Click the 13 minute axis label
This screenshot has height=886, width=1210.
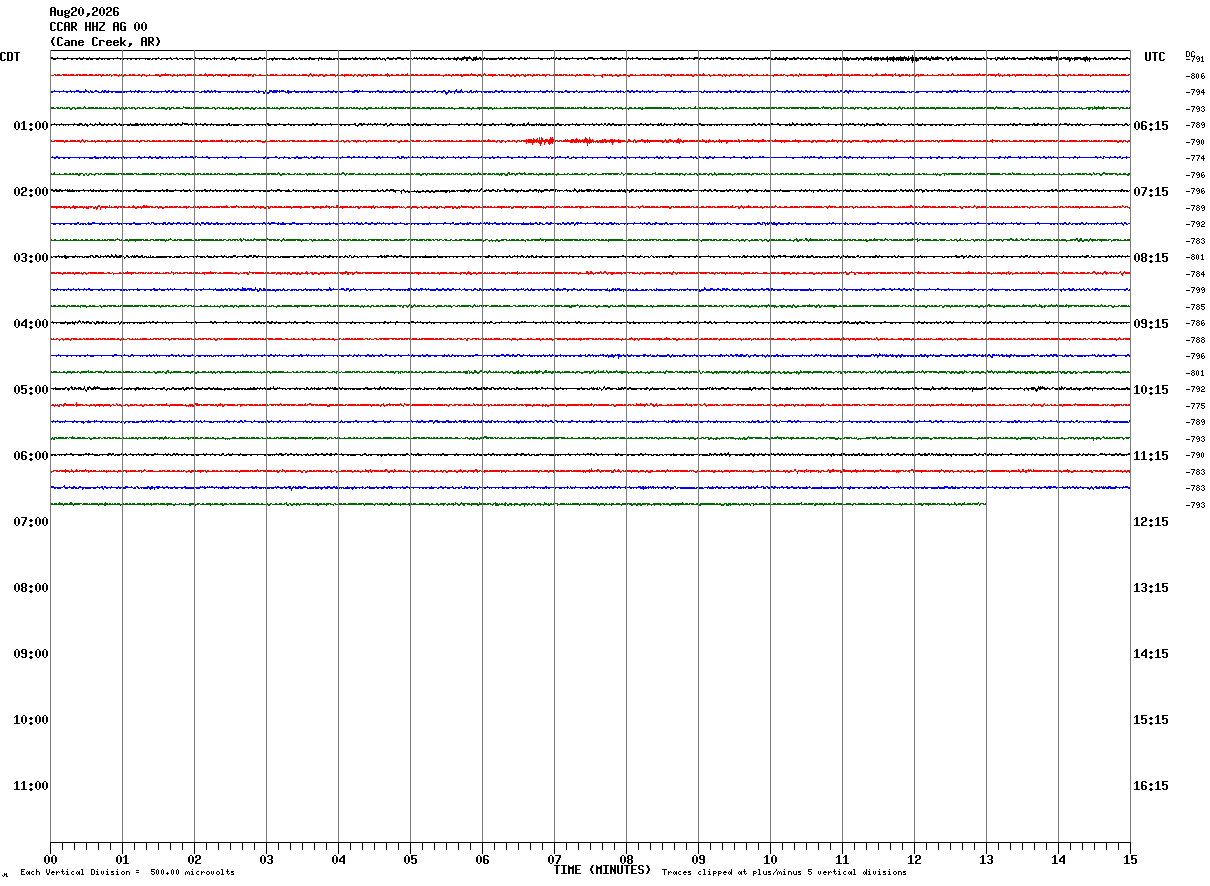tap(986, 860)
